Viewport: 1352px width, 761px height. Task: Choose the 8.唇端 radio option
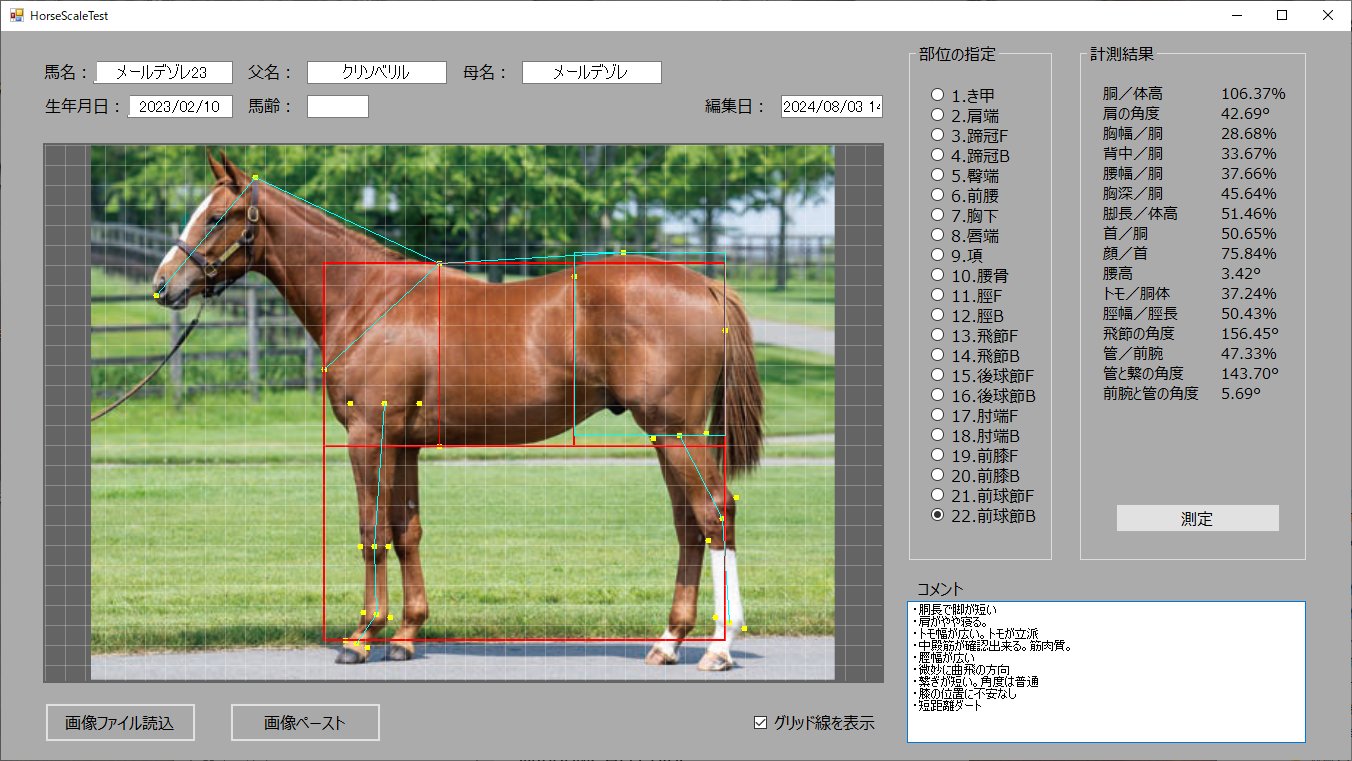[938, 235]
